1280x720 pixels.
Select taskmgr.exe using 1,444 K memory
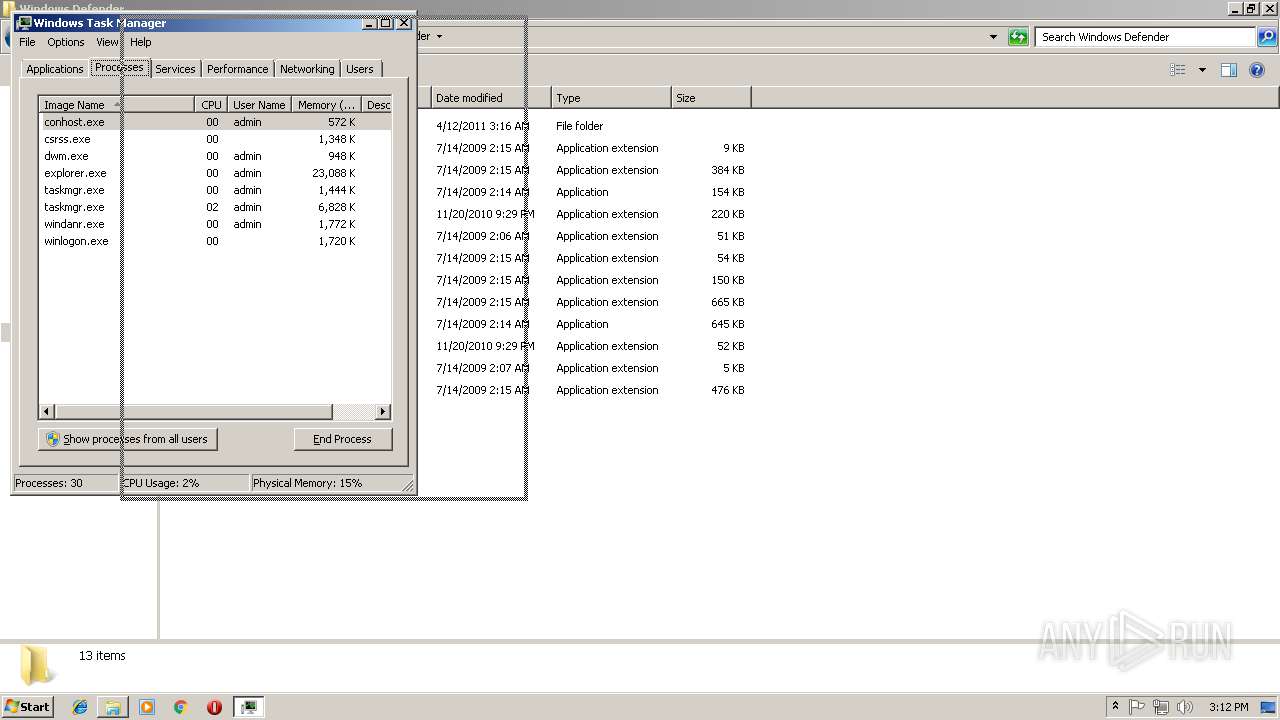[215, 190]
